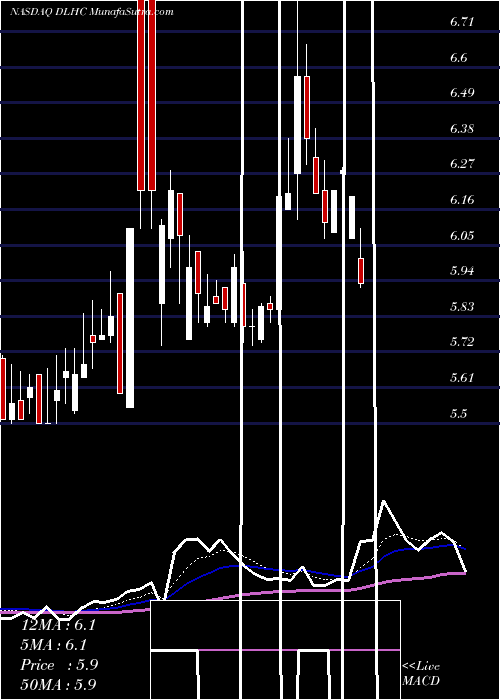Screen dimensions: 500x700
Task: Click the tall white candlestick spanning 5.55 to 6.1
Action: (x=129, y=318)
